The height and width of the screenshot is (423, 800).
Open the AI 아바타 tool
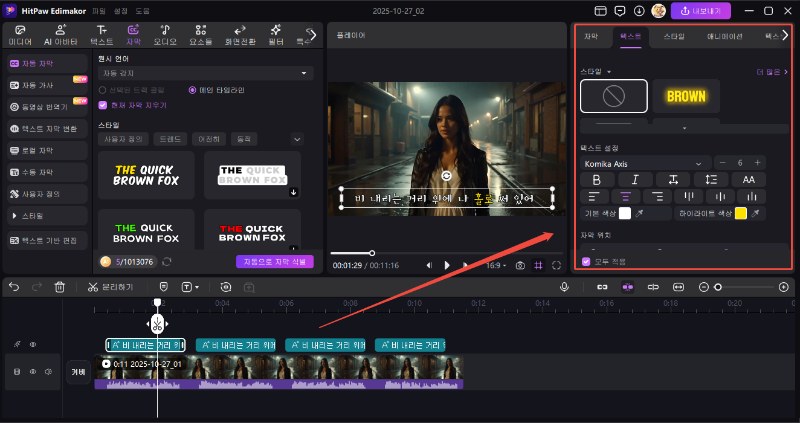click(58, 37)
